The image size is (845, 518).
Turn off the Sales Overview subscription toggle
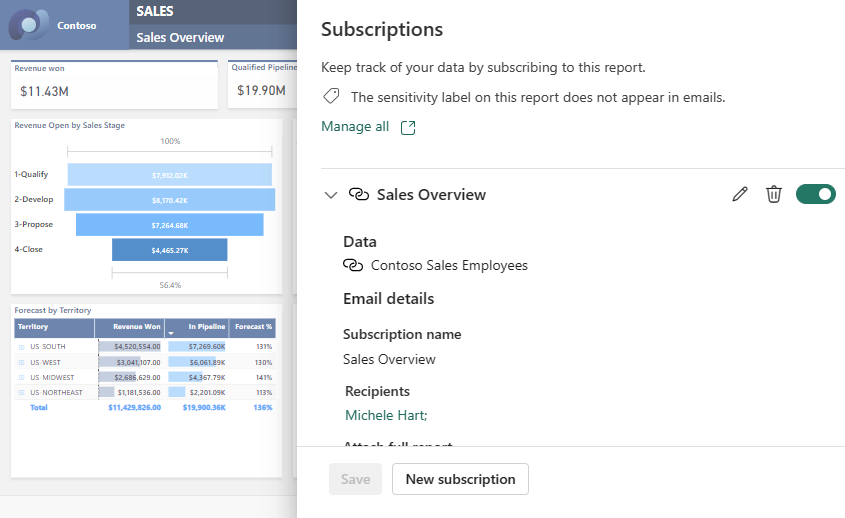[x=815, y=194]
